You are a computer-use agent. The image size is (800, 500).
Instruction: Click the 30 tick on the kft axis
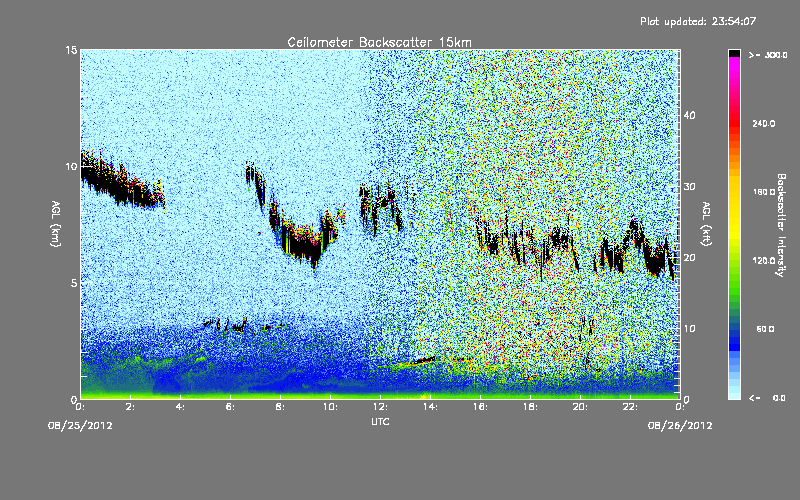click(689, 187)
